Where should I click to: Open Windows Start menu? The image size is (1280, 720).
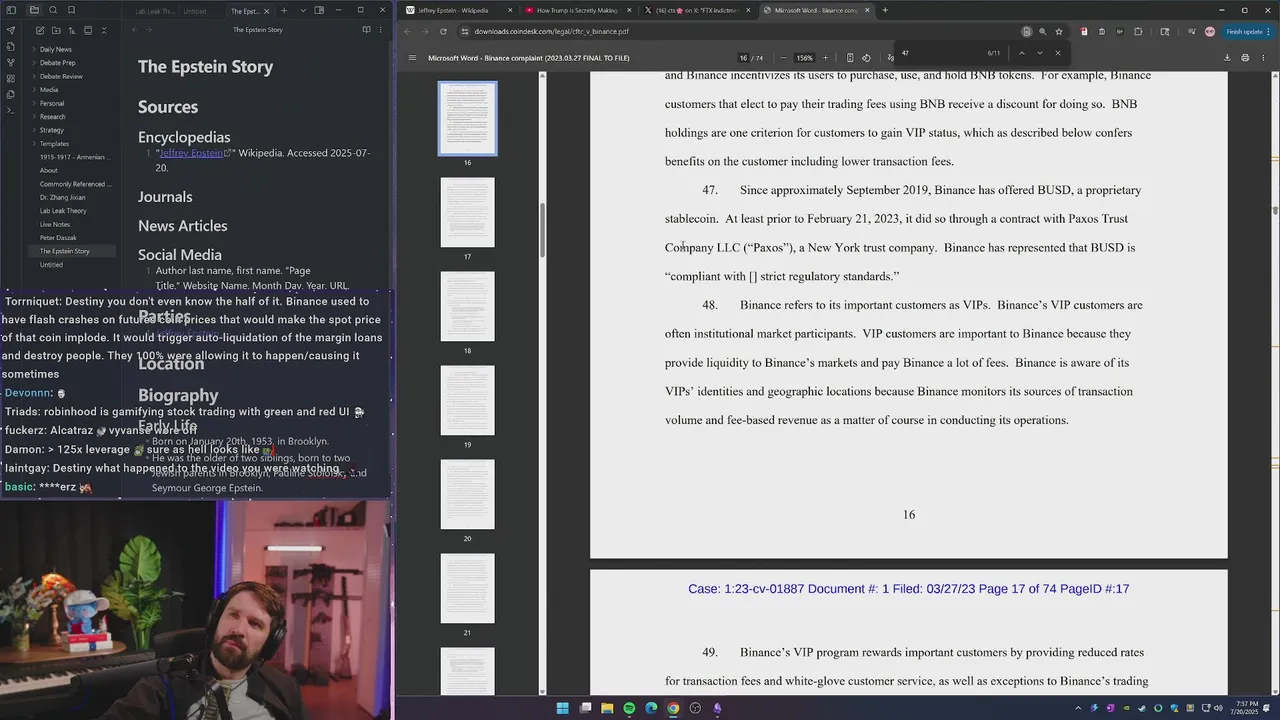562,708
